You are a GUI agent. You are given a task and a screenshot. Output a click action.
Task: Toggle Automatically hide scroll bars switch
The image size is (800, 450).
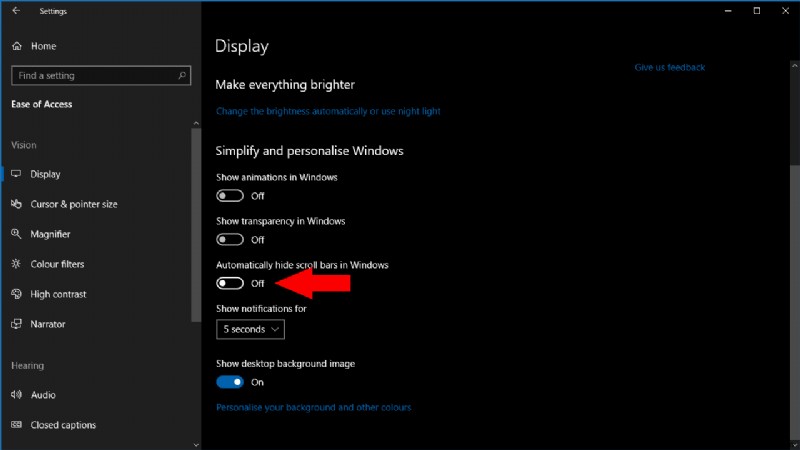tap(230, 283)
